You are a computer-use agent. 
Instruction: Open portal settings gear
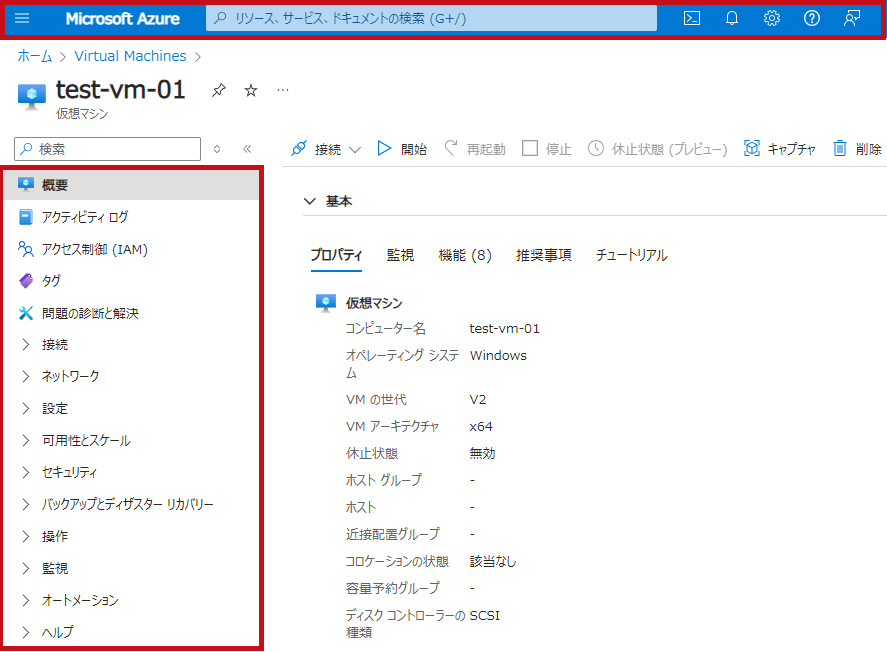click(772, 19)
